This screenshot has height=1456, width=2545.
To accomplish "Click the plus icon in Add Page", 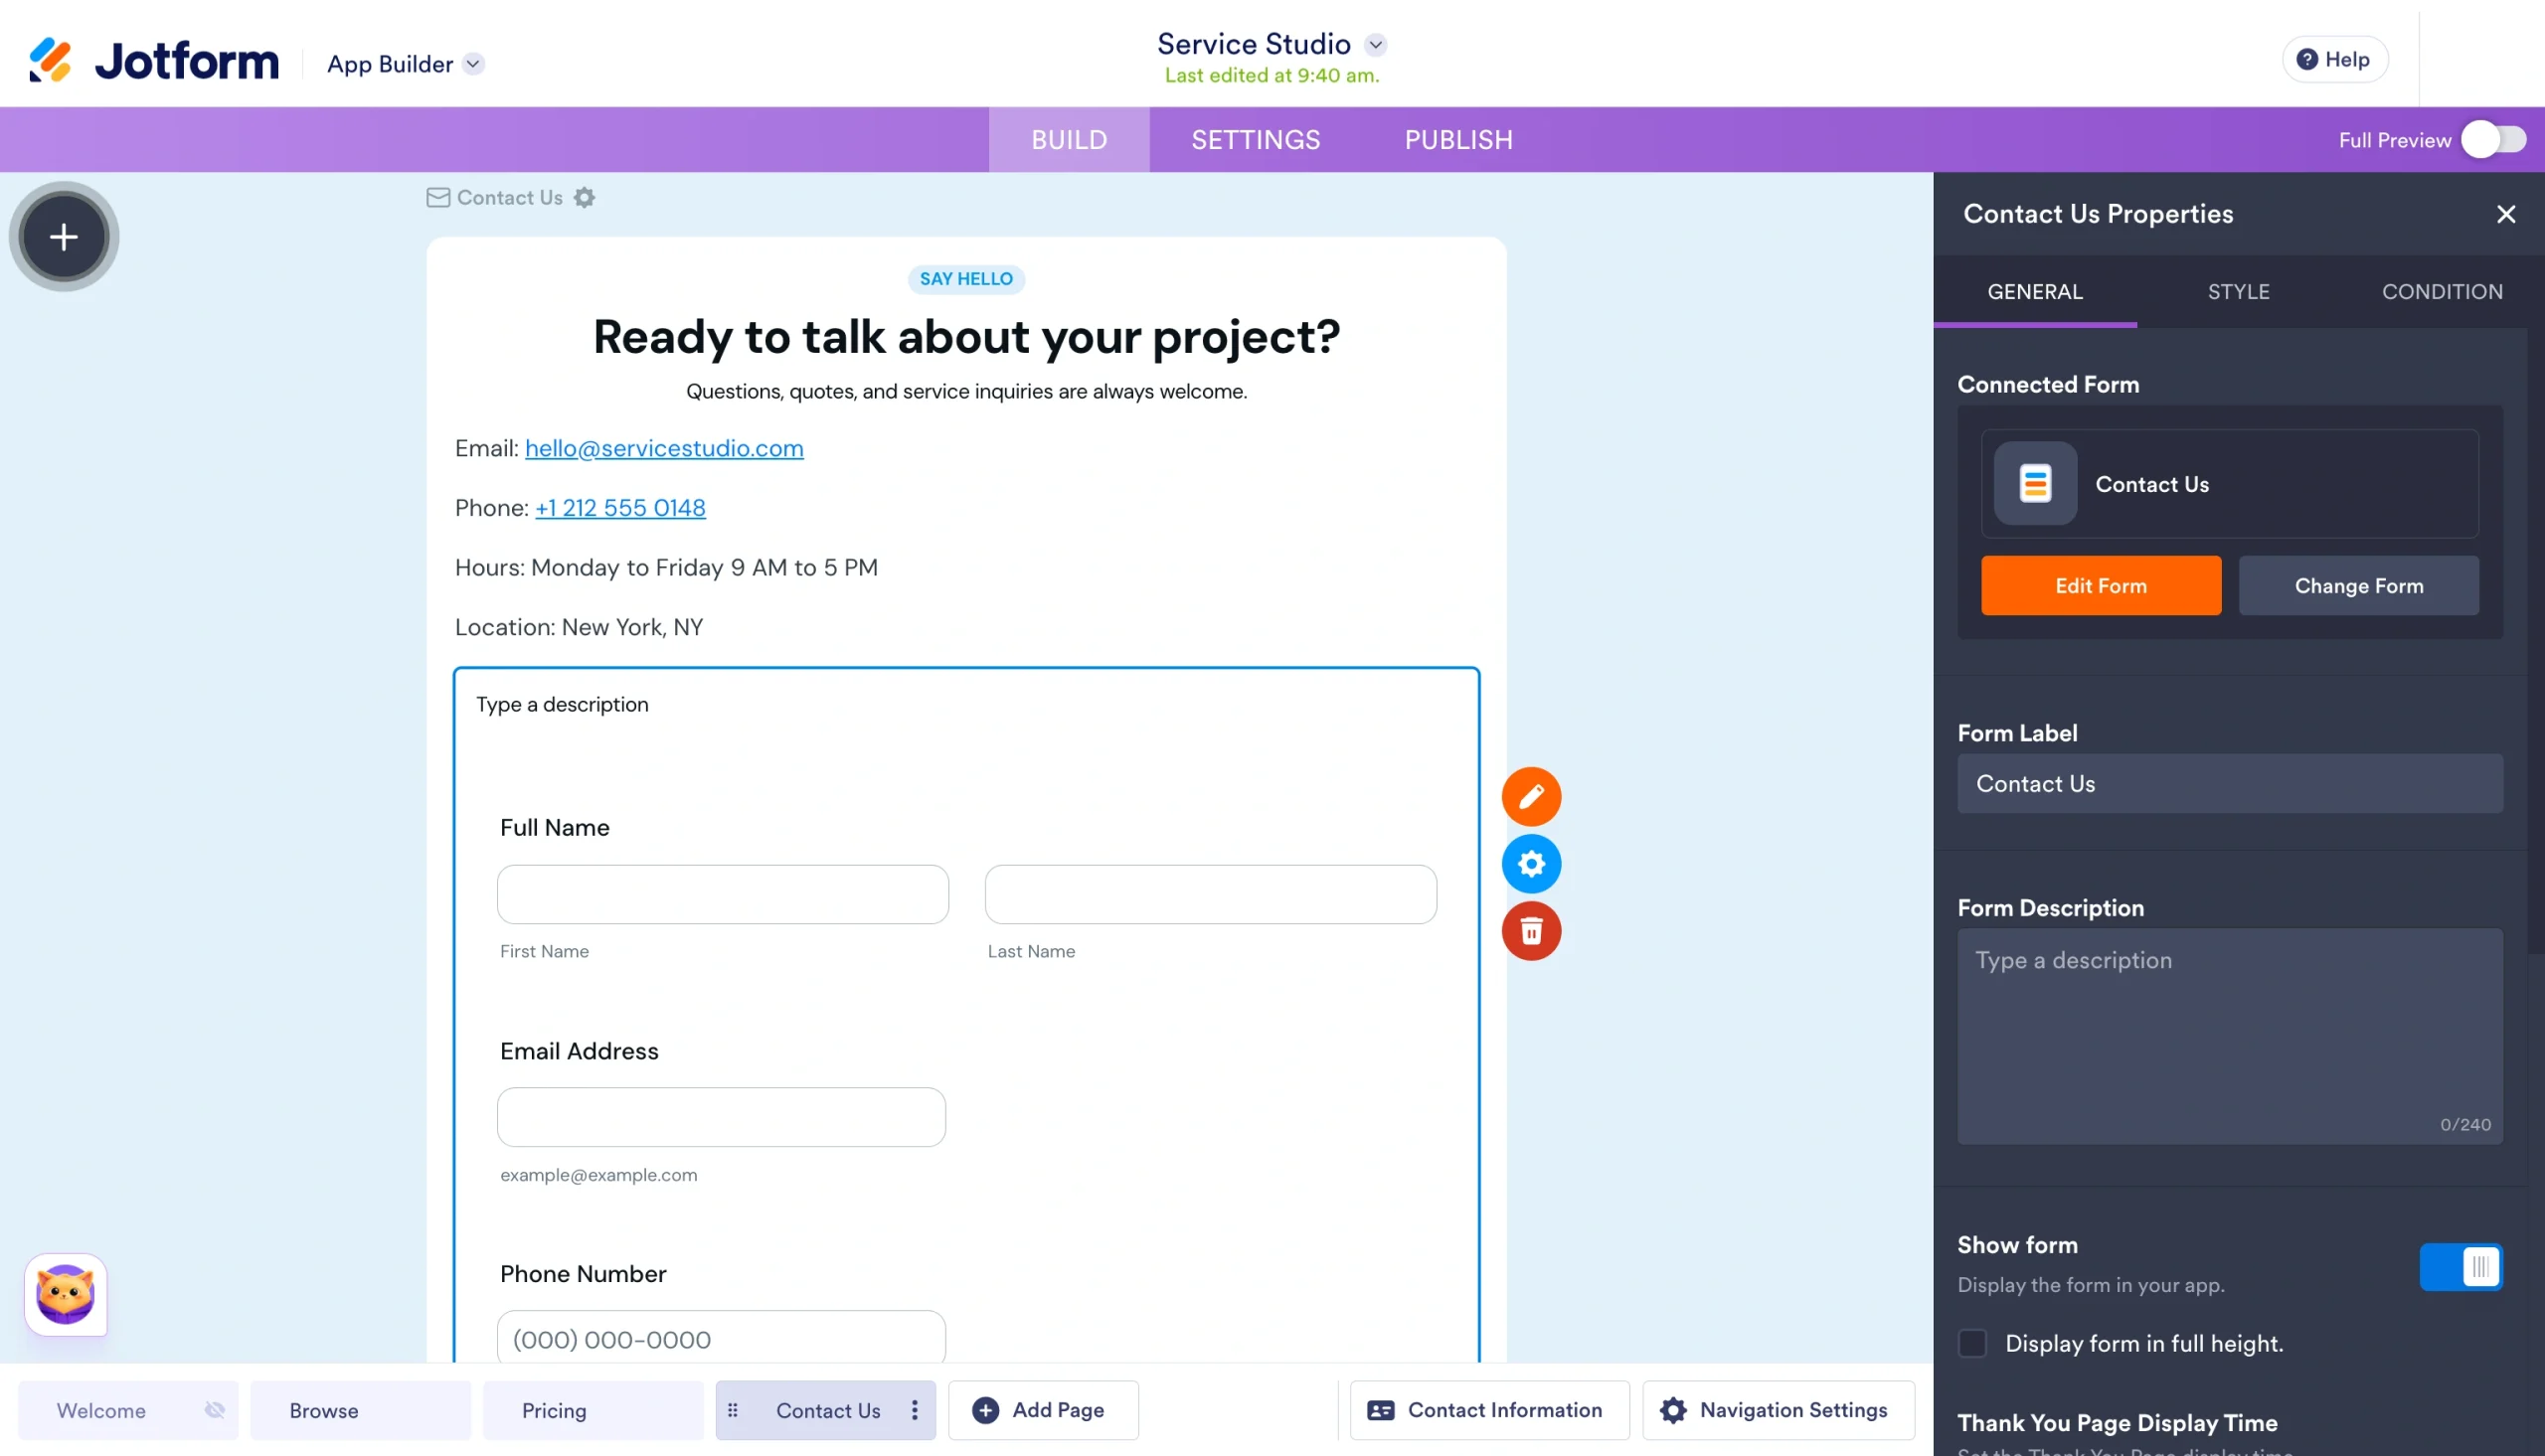I will pyautogui.click(x=985, y=1410).
